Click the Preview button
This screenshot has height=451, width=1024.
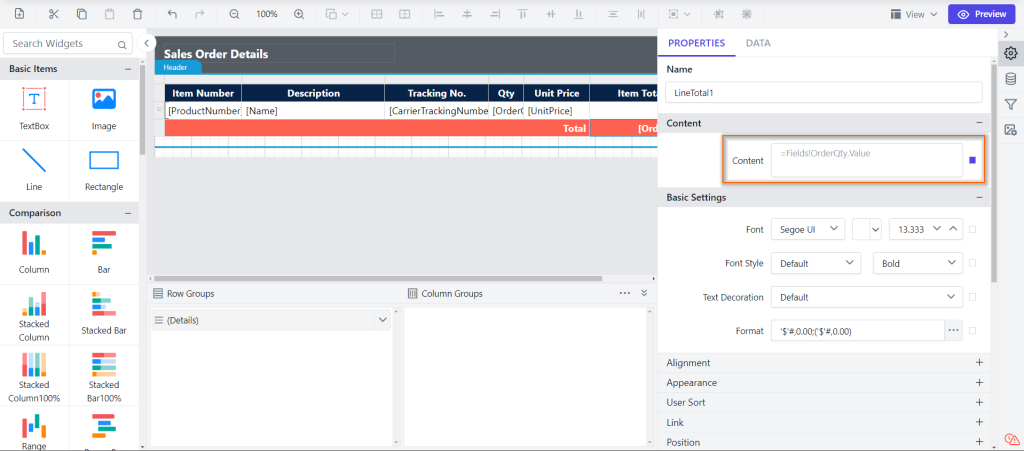pyautogui.click(x=982, y=14)
